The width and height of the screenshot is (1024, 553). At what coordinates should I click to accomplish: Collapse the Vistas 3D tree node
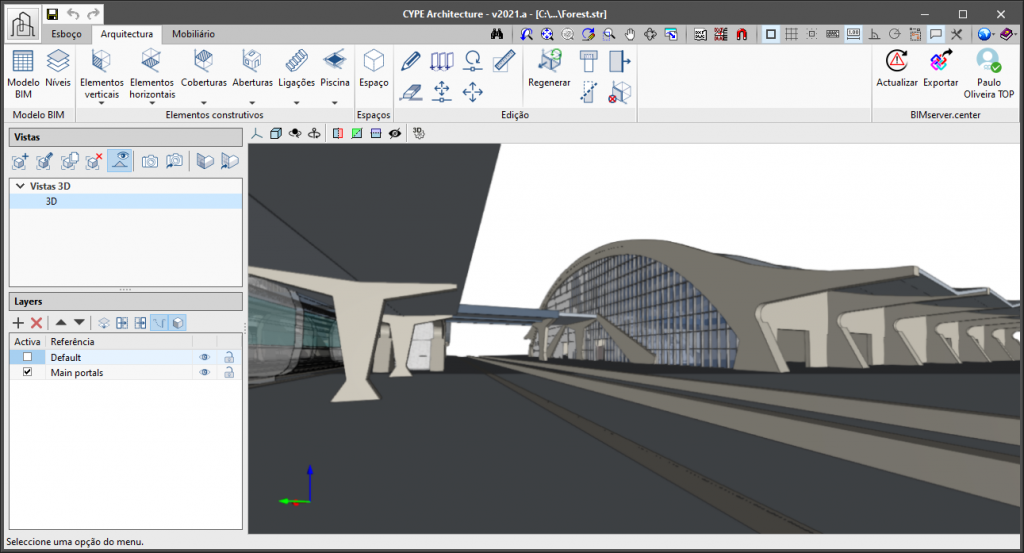pyautogui.click(x=20, y=186)
